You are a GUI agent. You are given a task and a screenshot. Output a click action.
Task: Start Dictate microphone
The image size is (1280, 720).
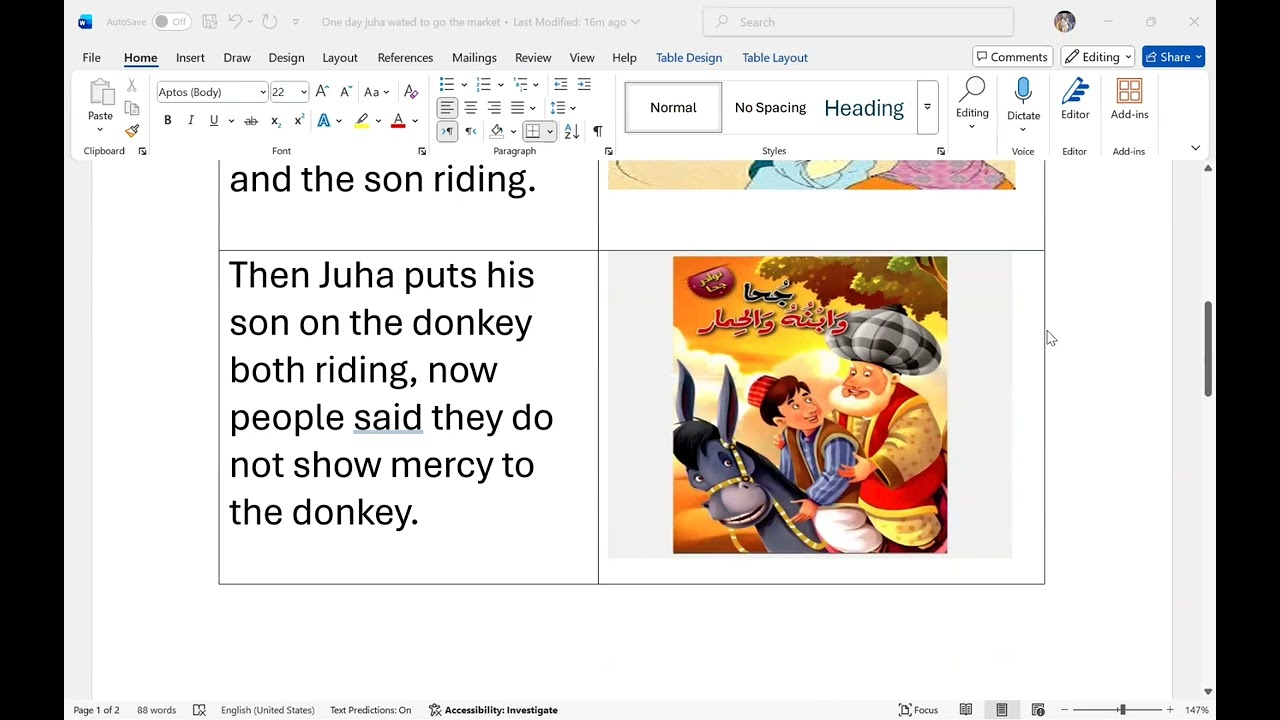point(1023,103)
